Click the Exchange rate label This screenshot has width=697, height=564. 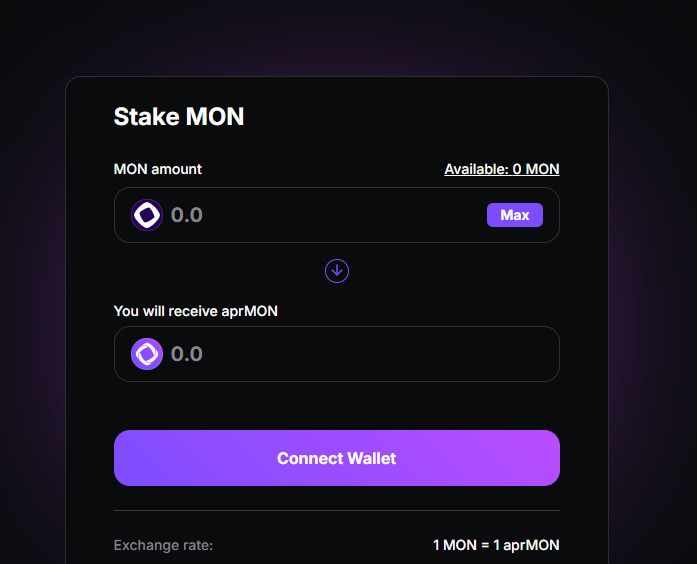coord(164,545)
